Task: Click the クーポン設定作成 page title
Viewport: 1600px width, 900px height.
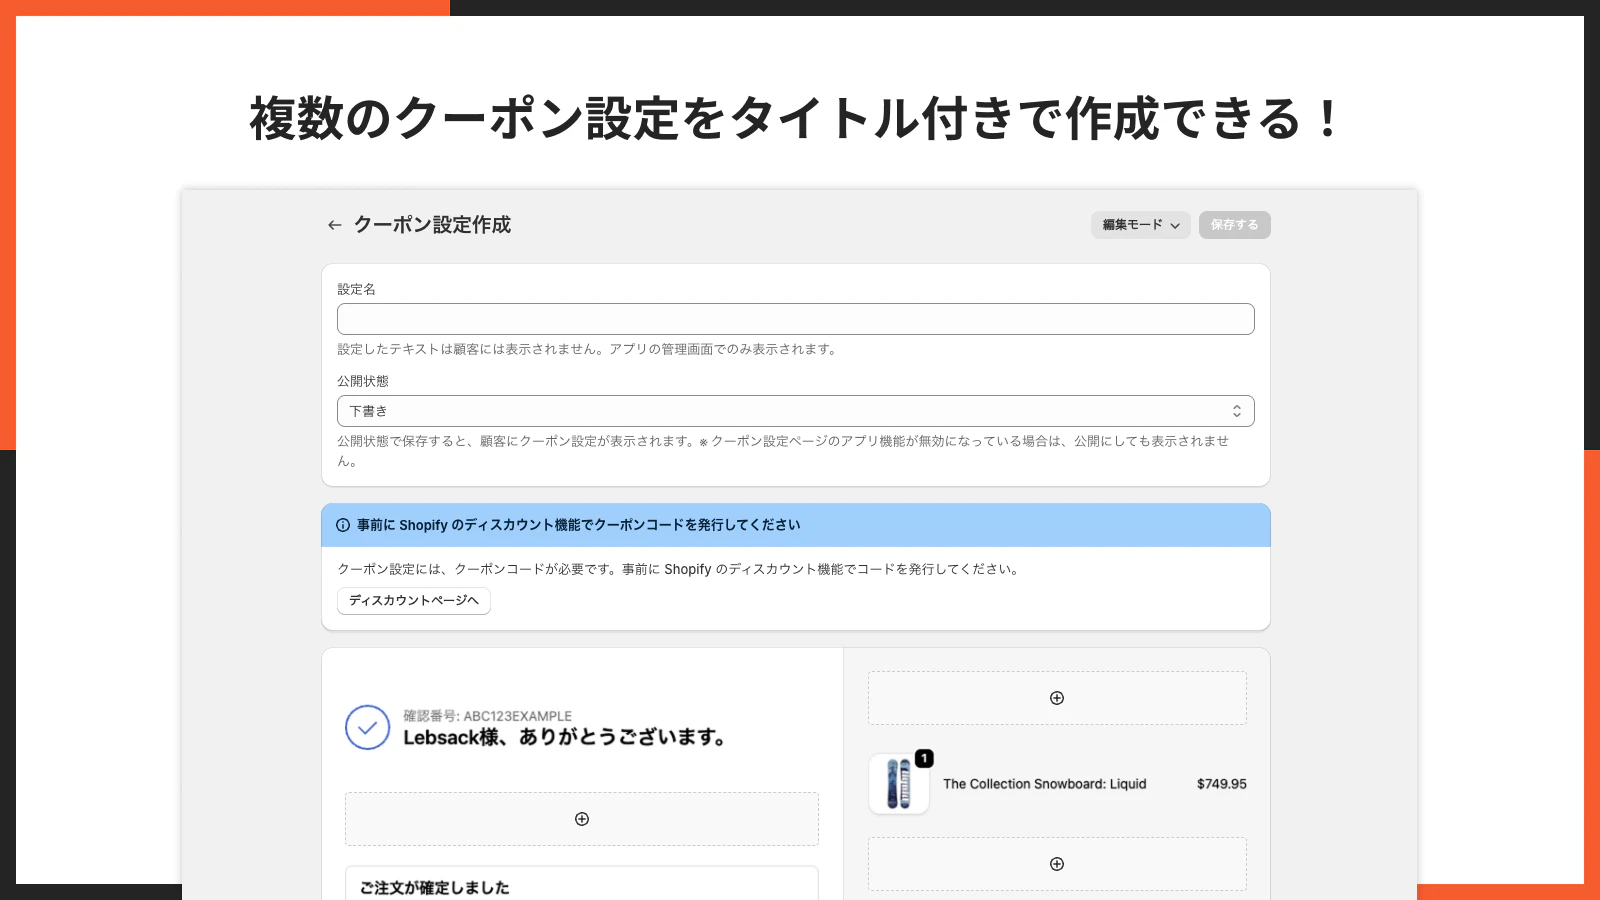Action: tap(432, 225)
